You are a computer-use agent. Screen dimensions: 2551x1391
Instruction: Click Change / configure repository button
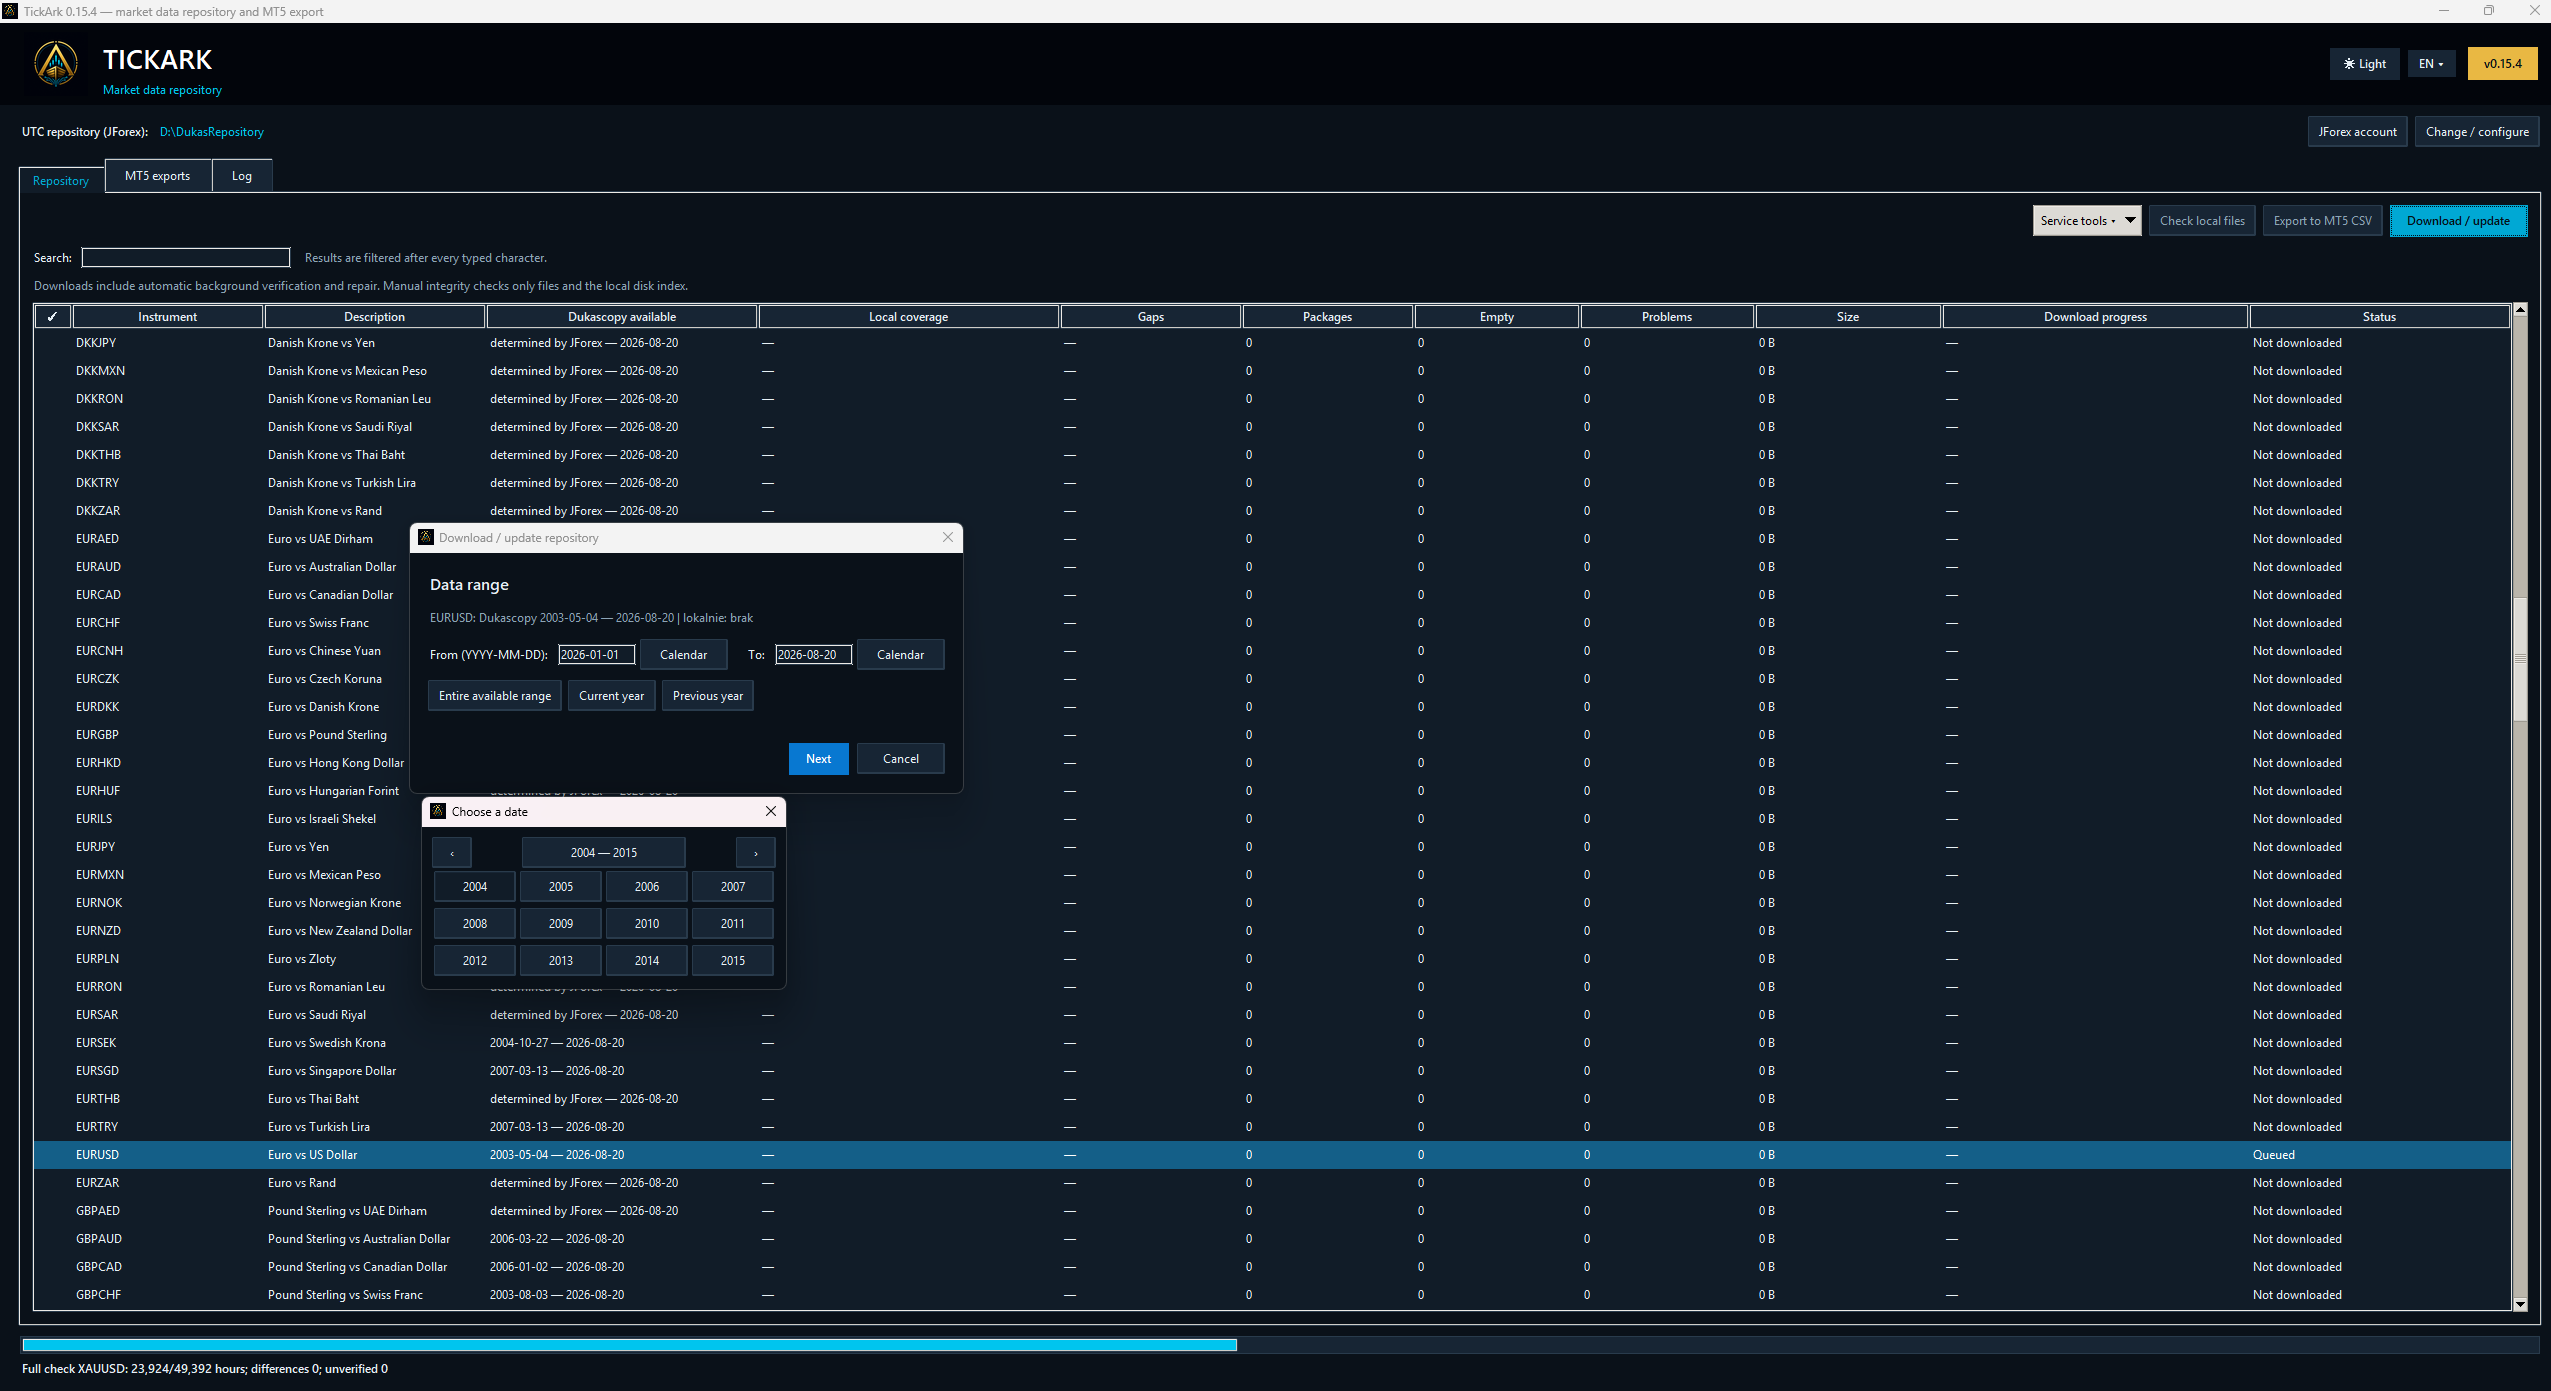(x=2477, y=132)
